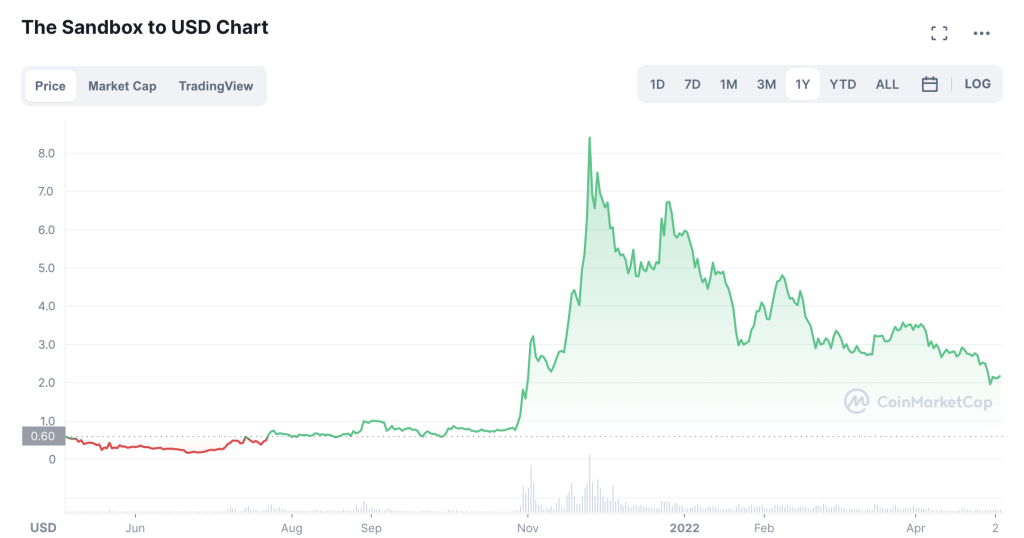Click the 2022 label on the time axis
This screenshot has width=1024, height=538.
(684, 527)
